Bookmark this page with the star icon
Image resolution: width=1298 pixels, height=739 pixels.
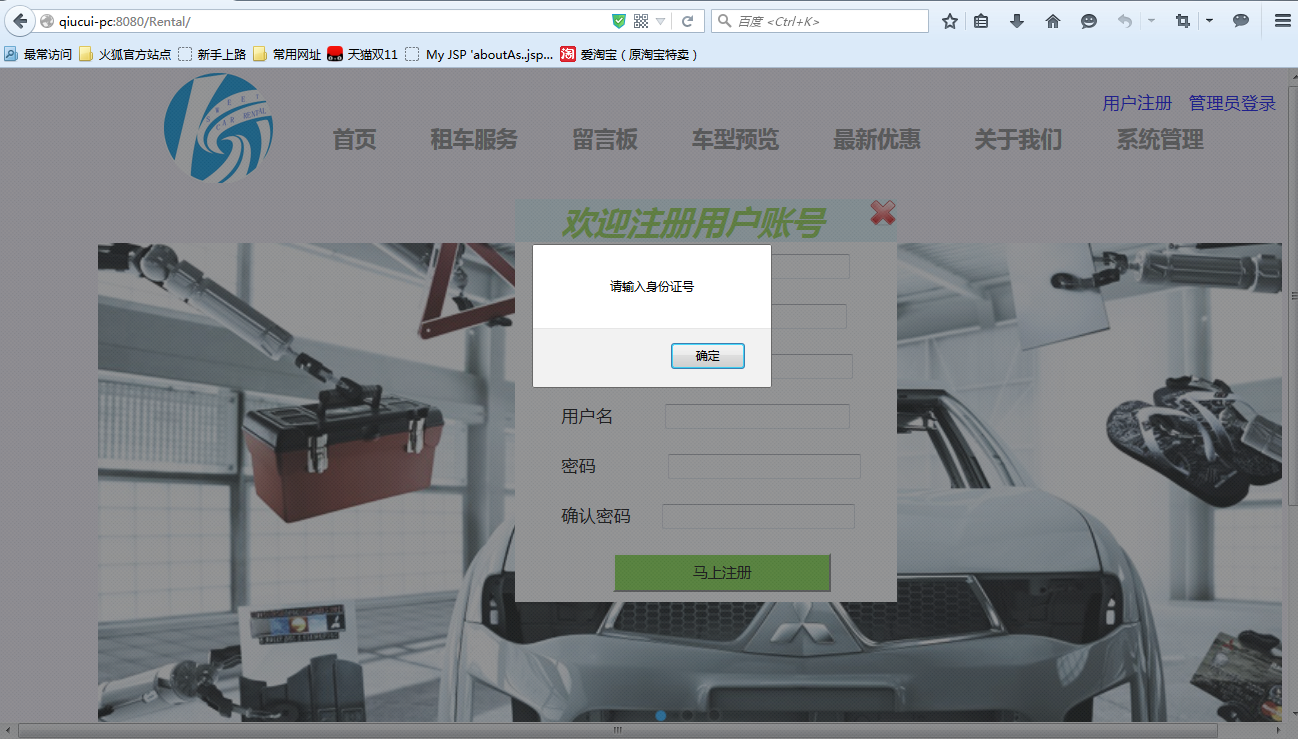[x=950, y=21]
